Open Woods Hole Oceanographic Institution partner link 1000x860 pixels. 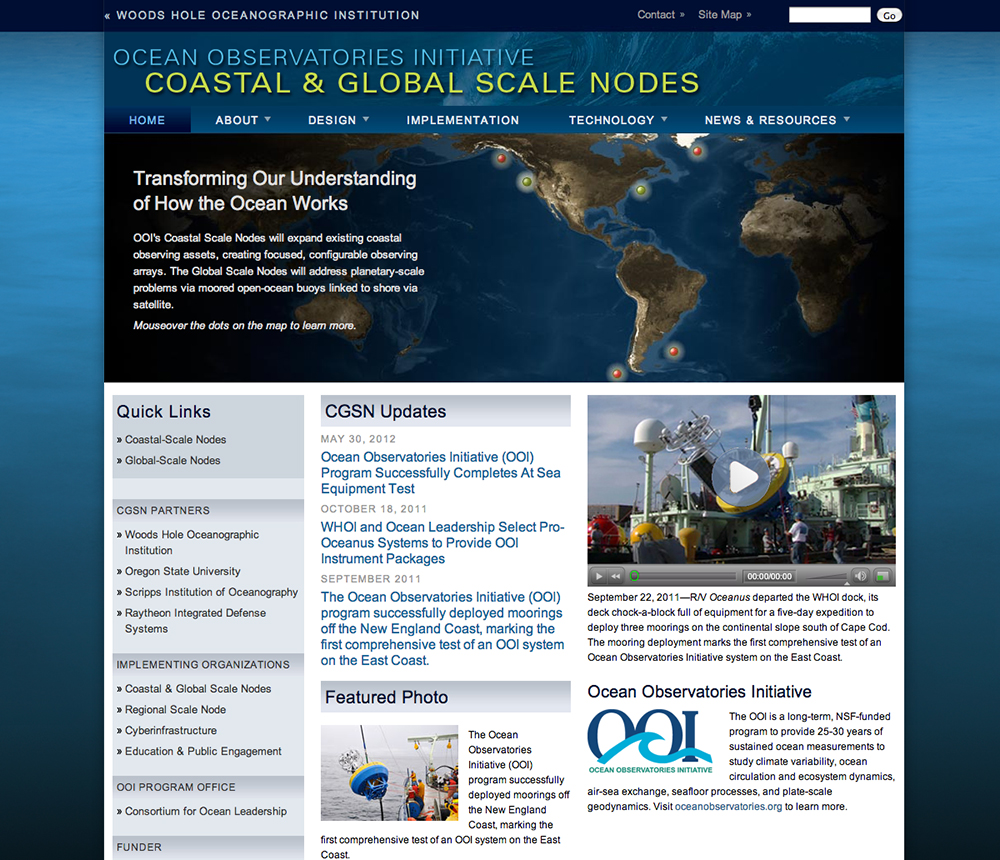[191, 542]
